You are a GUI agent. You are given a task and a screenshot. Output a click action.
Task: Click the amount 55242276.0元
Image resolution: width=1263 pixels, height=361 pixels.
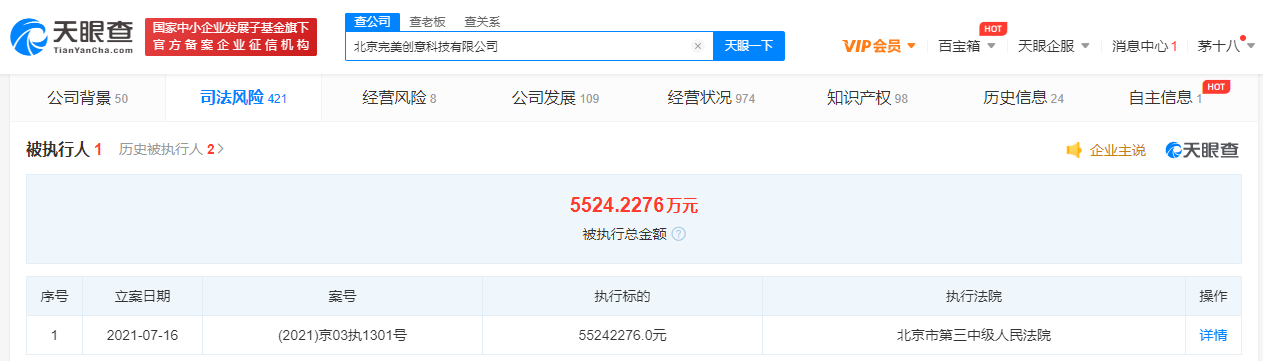(x=622, y=335)
